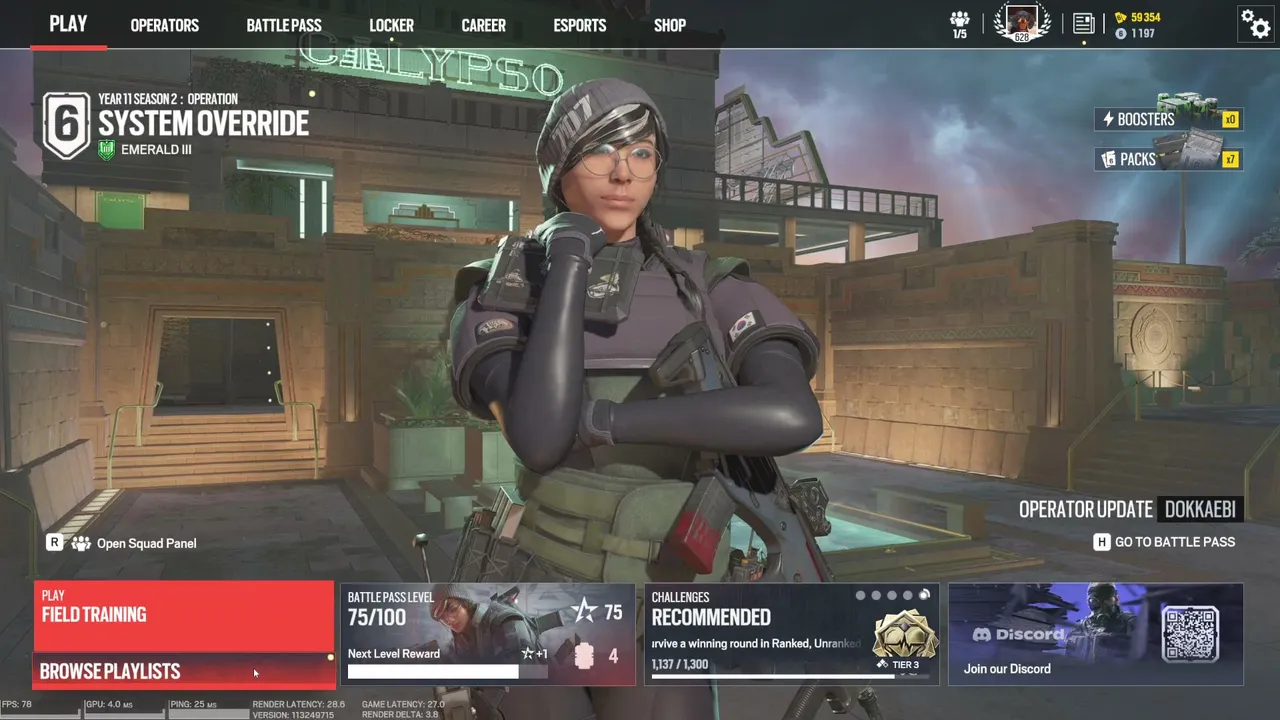Click the Render Latency: 28.6 readout

[x=299, y=704]
